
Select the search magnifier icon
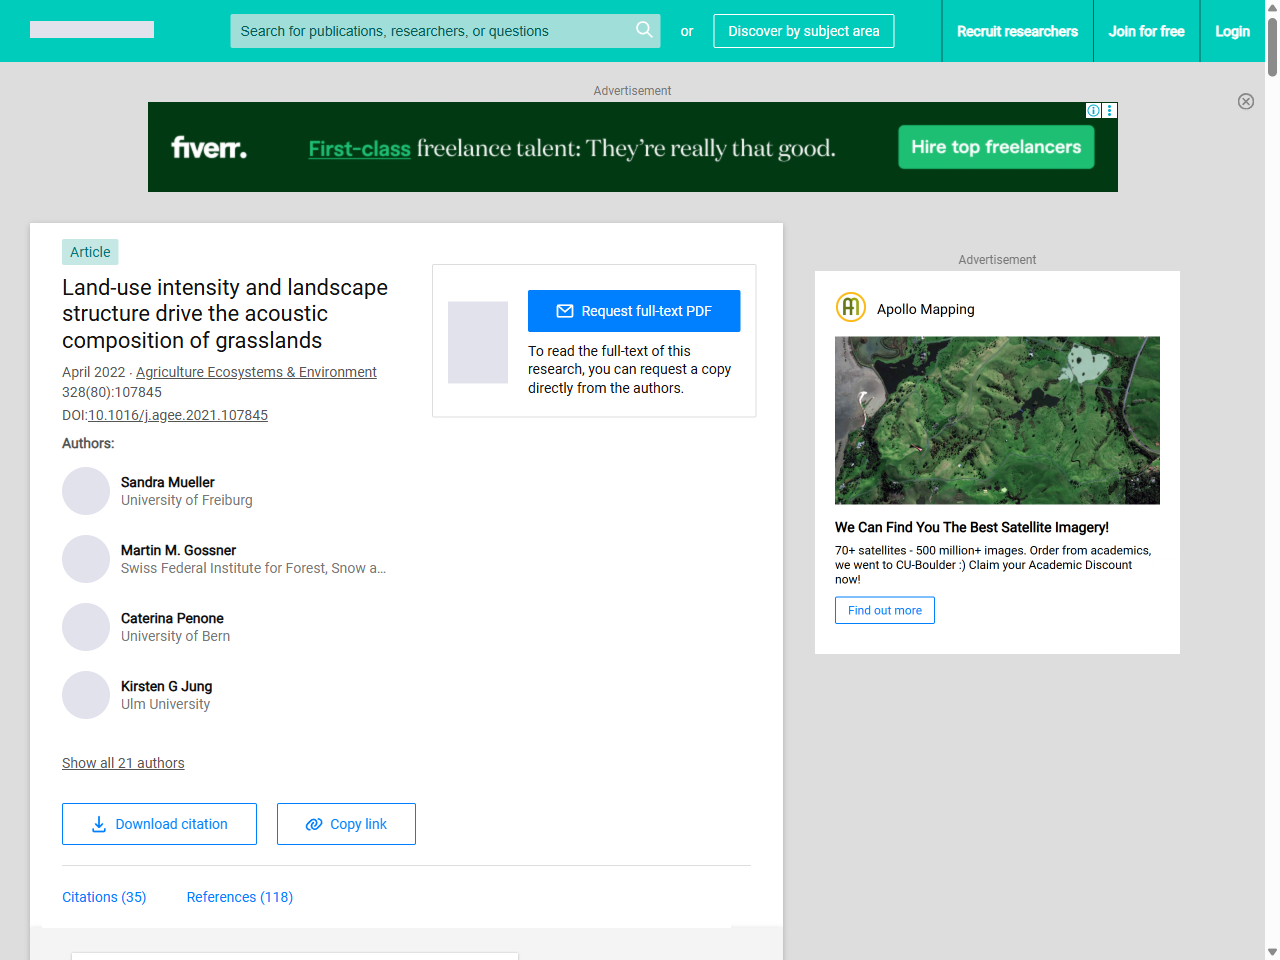tap(644, 30)
